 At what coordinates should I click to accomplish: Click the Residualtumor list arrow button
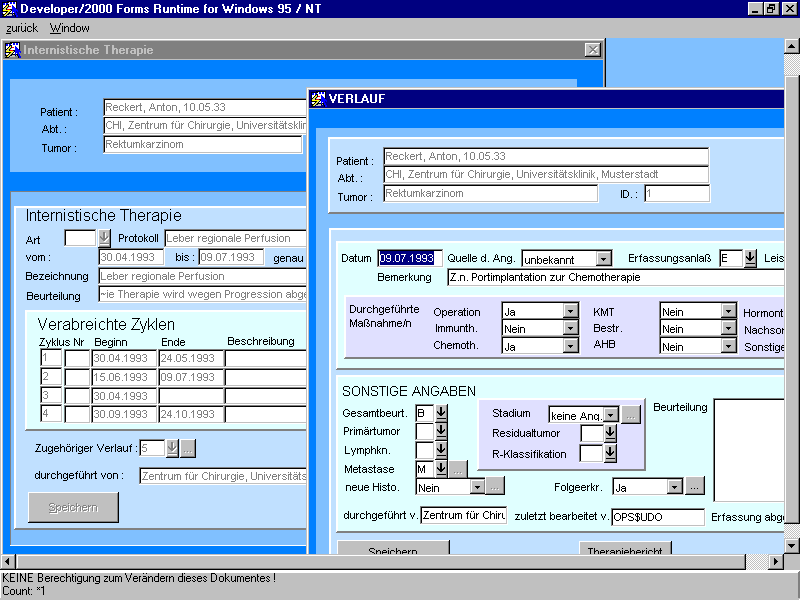point(610,434)
